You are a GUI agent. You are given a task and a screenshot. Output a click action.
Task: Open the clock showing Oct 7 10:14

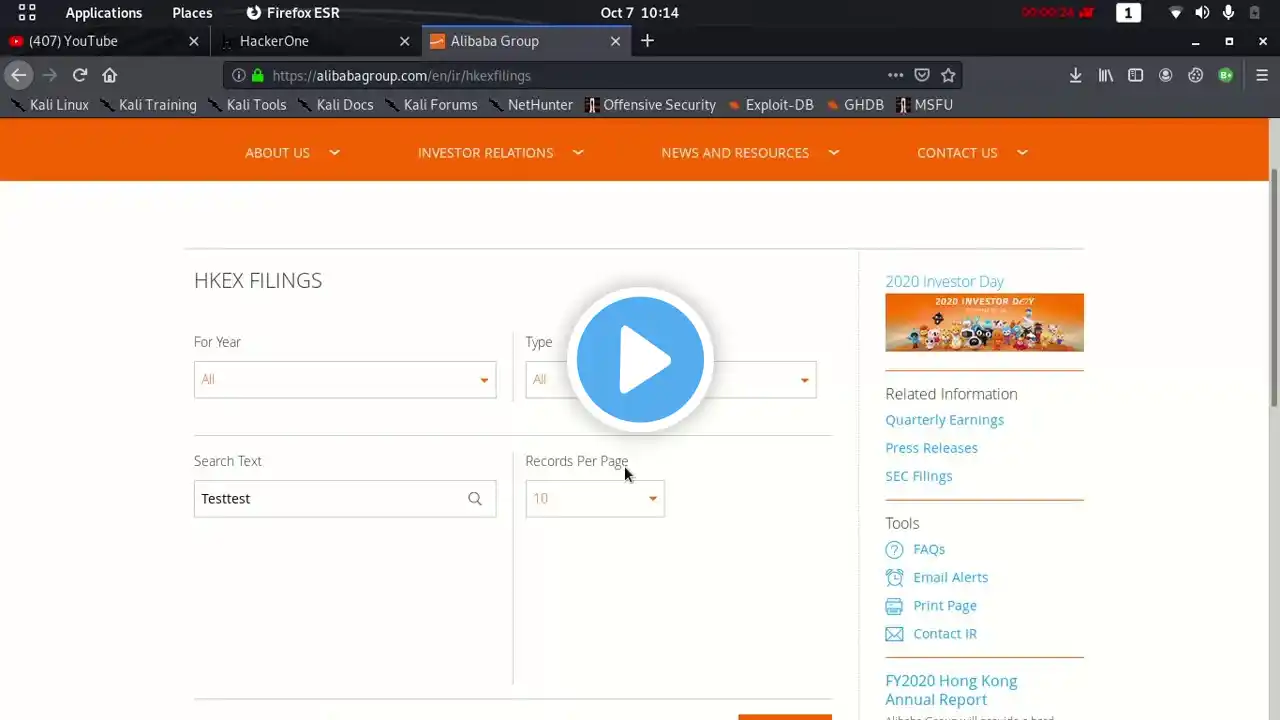tap(640, 13)
